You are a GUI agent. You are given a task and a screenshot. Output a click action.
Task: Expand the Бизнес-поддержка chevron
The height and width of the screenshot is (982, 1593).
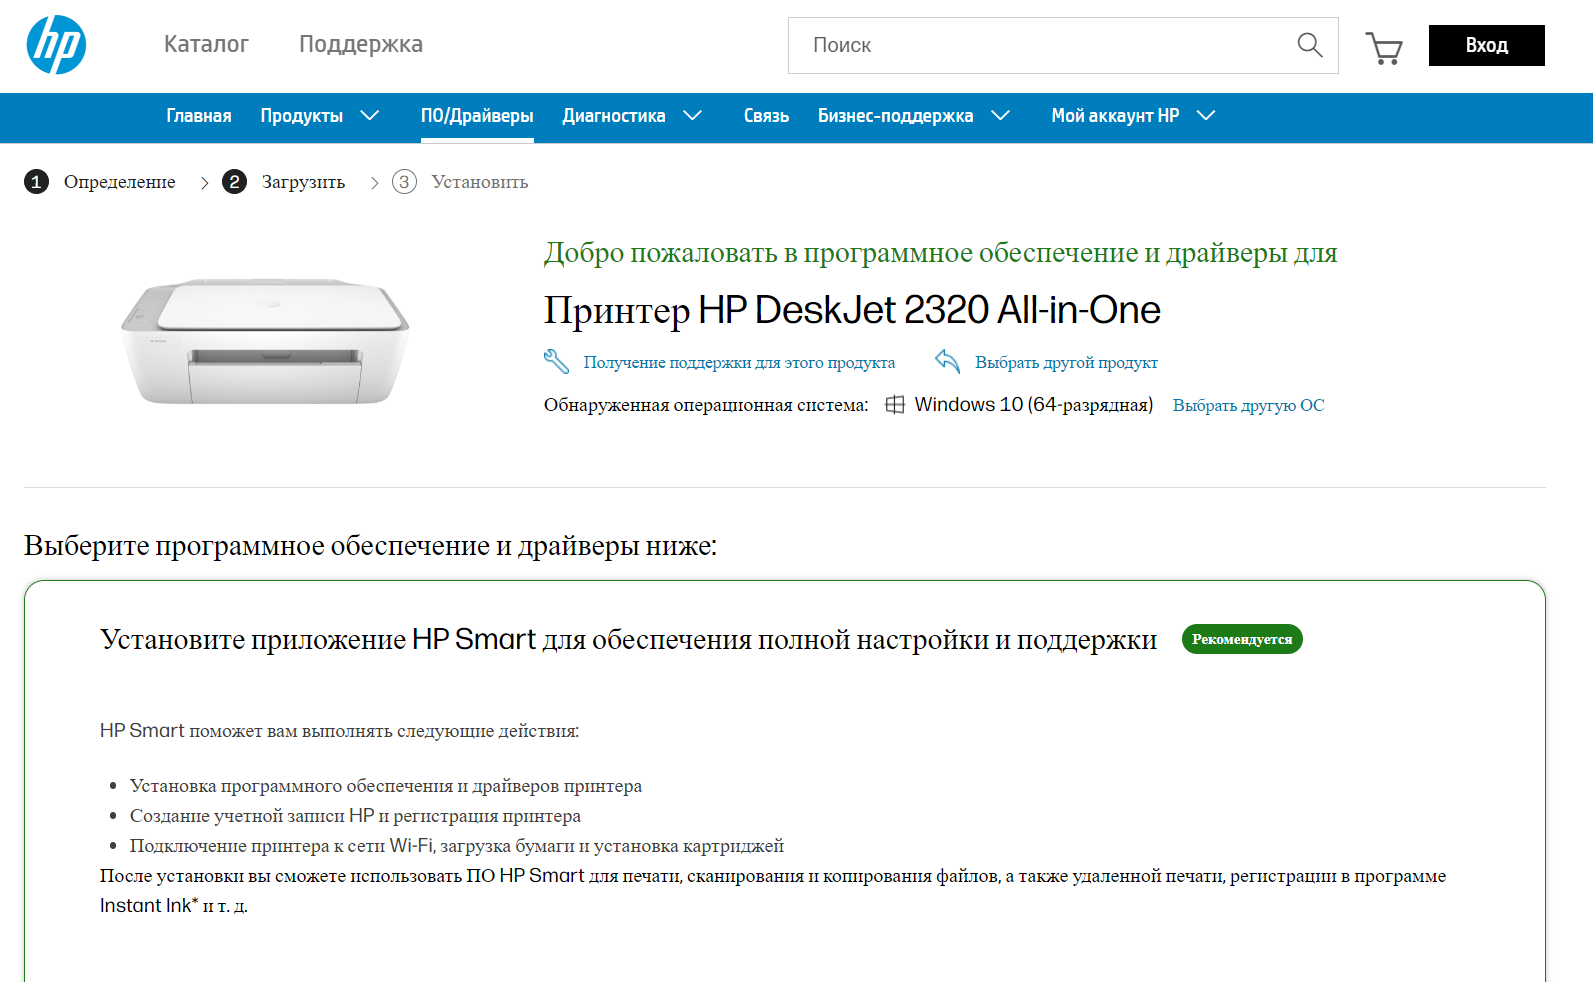(1000, 115)
